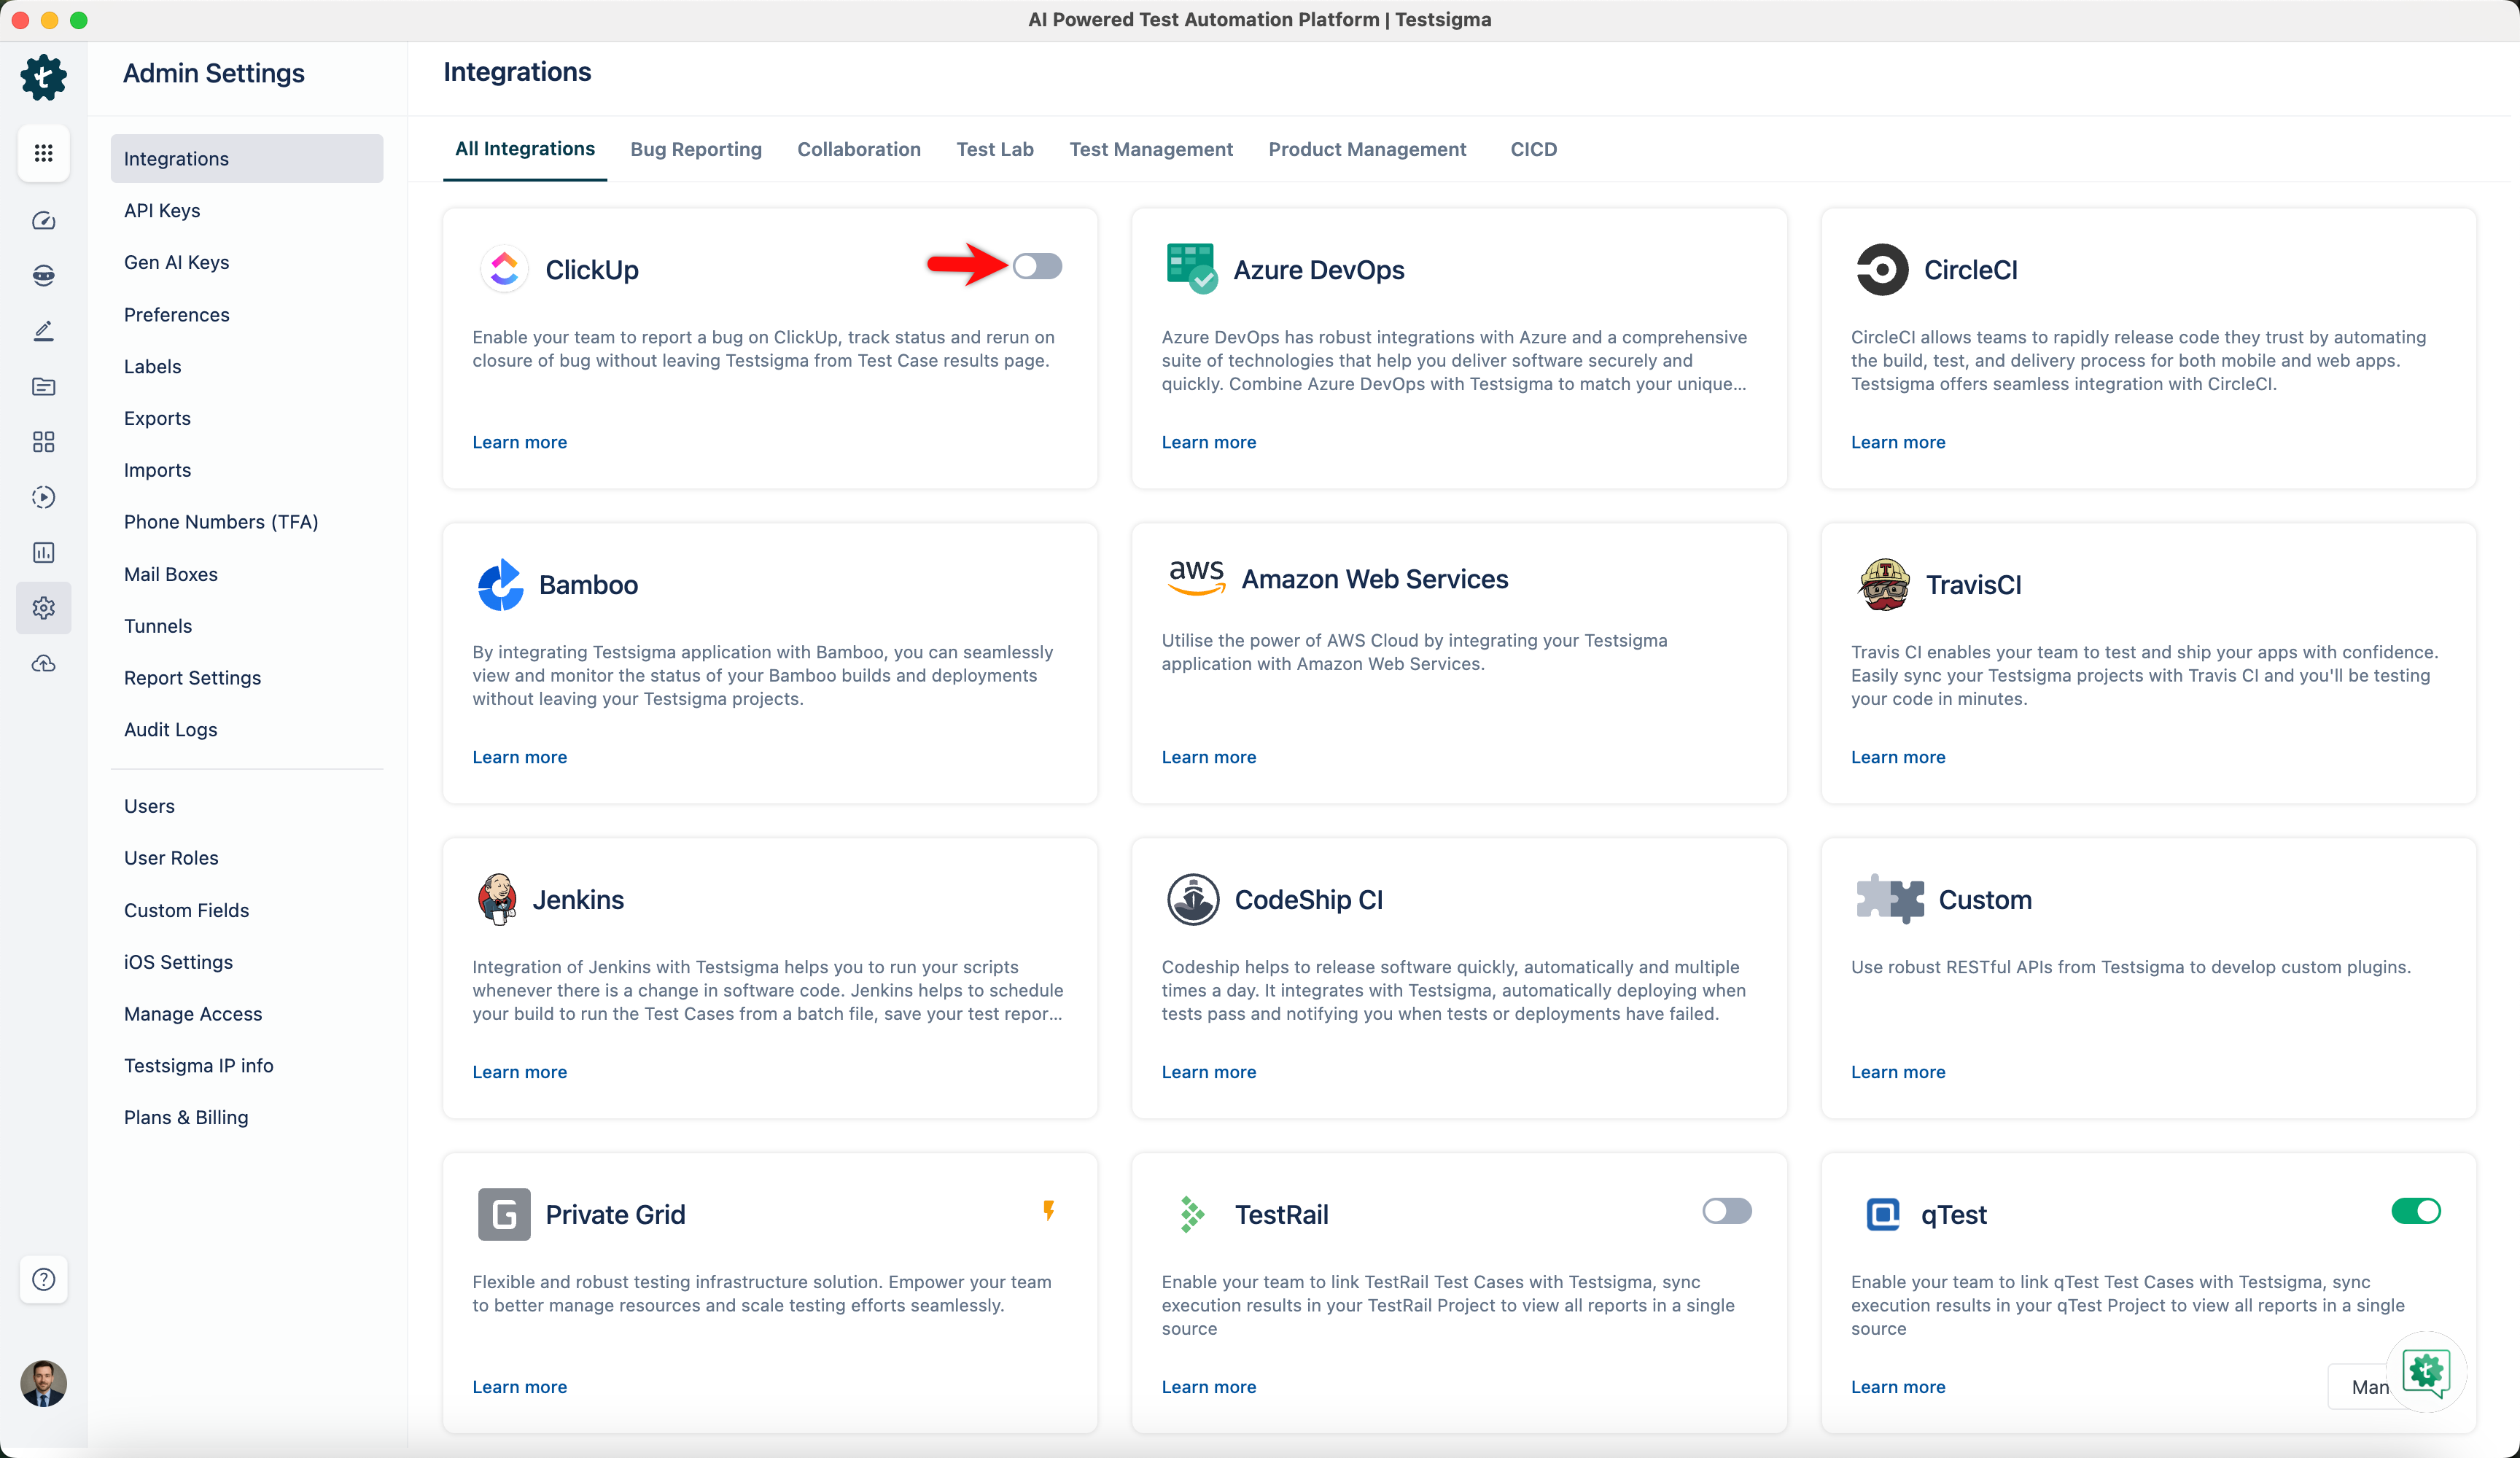The height and width of the screenshot is (1458, 2520).
Task: Open the Test Management tab
Action: [1150, 149]
